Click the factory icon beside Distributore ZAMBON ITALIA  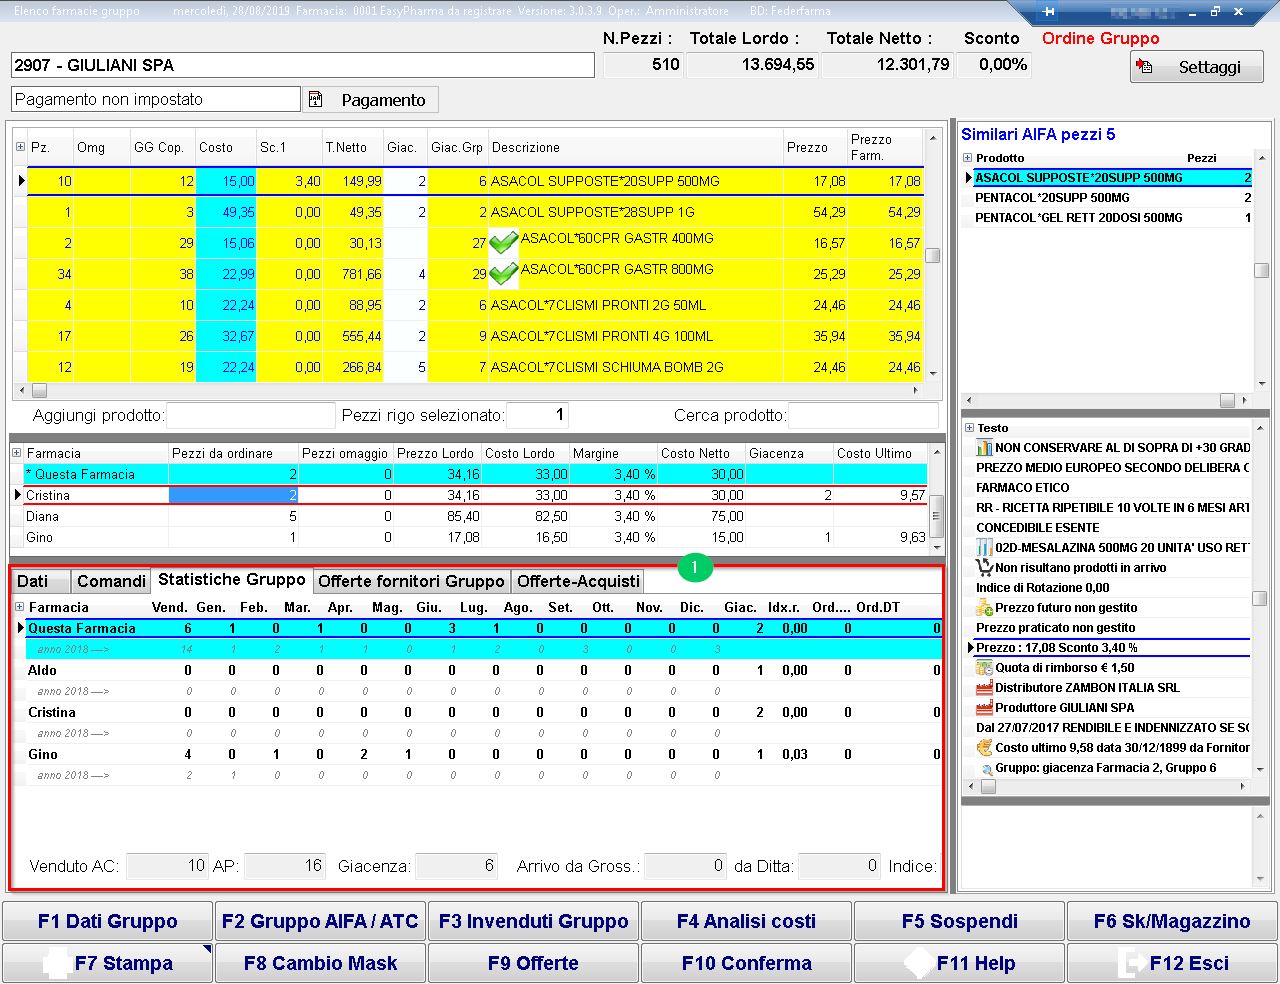[x=984, y=687]
